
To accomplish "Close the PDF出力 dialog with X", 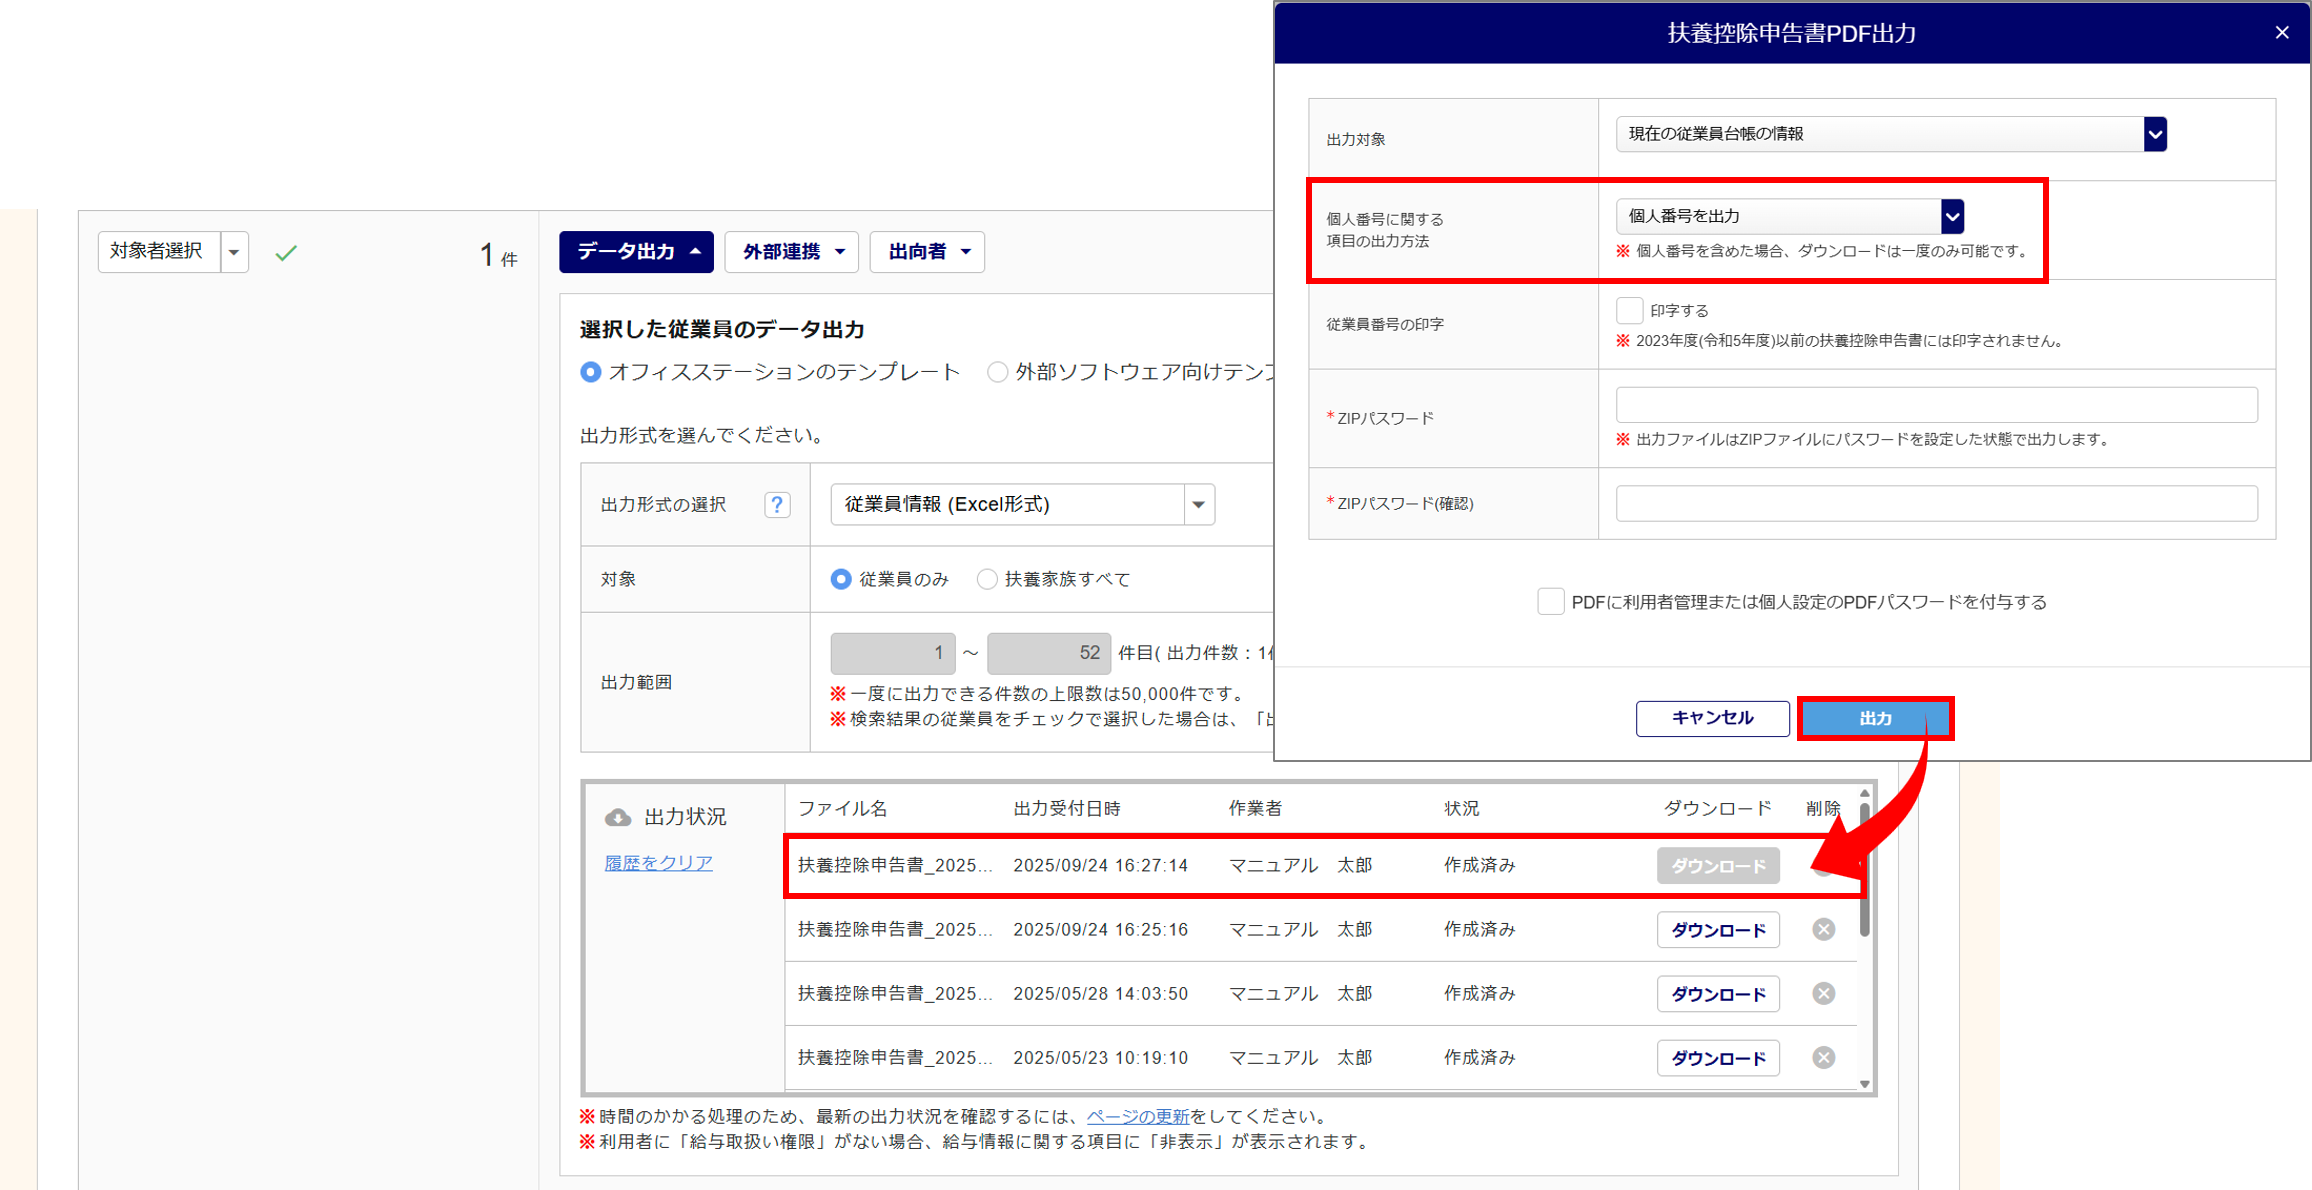I will tap(2282, 33).
